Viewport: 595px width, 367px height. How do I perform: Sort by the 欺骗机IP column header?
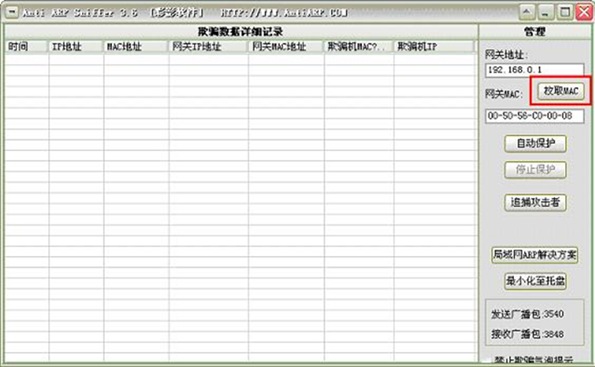coord(434,47)
